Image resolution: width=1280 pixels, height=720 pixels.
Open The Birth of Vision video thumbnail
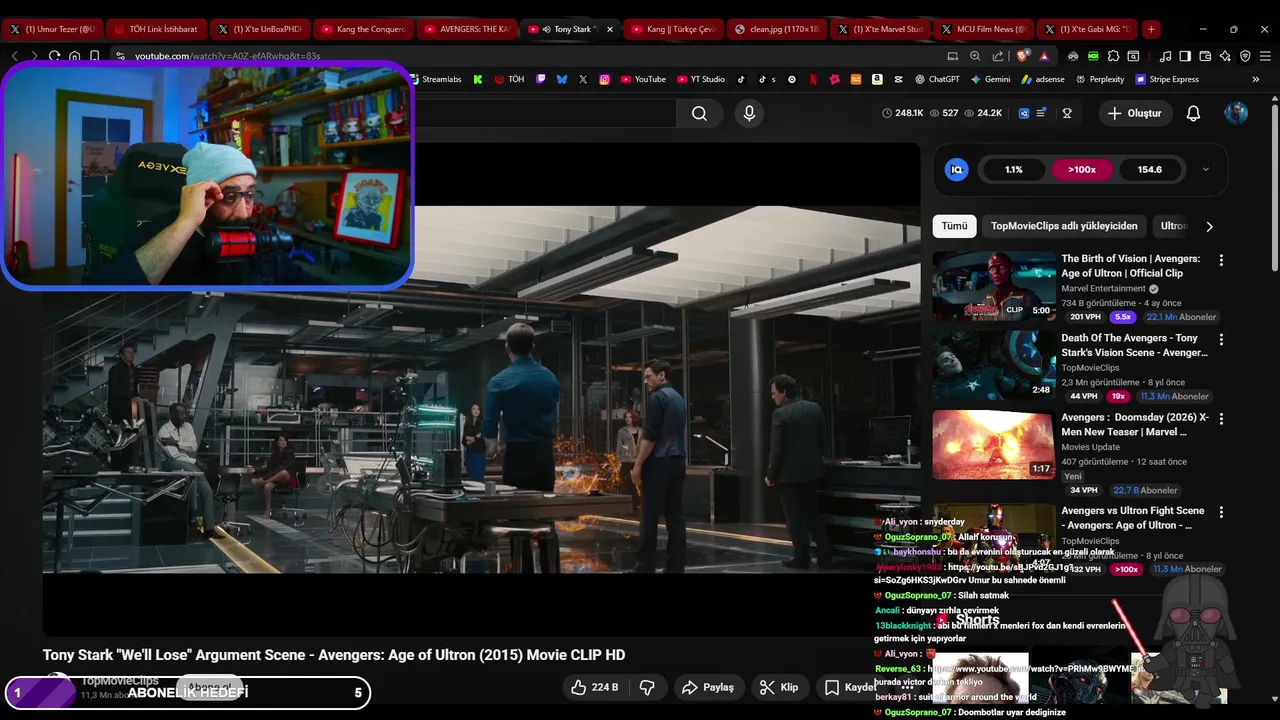click(994, 286)
